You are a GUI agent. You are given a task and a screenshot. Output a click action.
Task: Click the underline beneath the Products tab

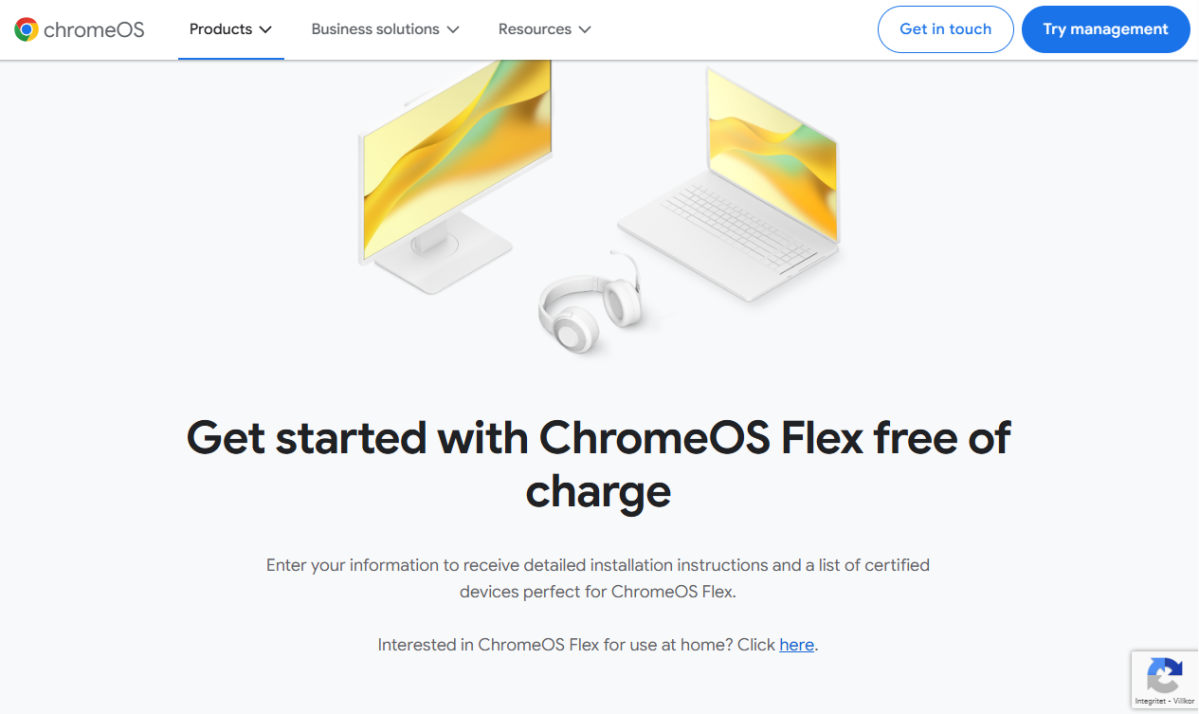point(230,58)
